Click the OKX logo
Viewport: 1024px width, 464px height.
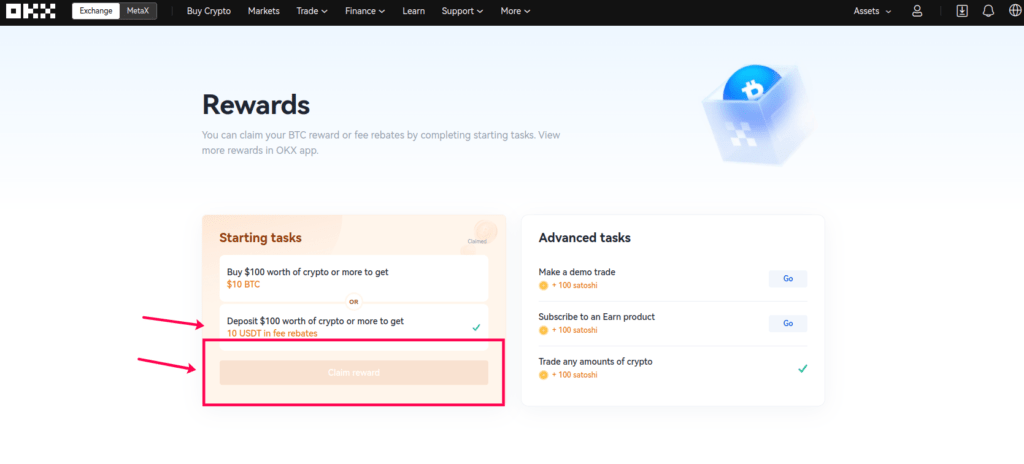coord(31,11)
